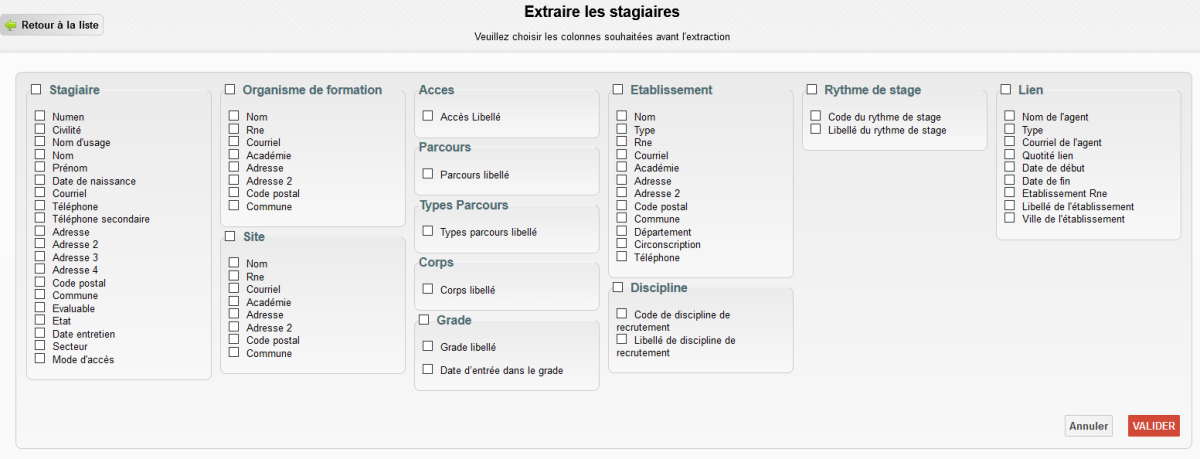1200x459 pixels.
Task: Check Ville de l'établissement under Lien
Action: pos(1010,217)
